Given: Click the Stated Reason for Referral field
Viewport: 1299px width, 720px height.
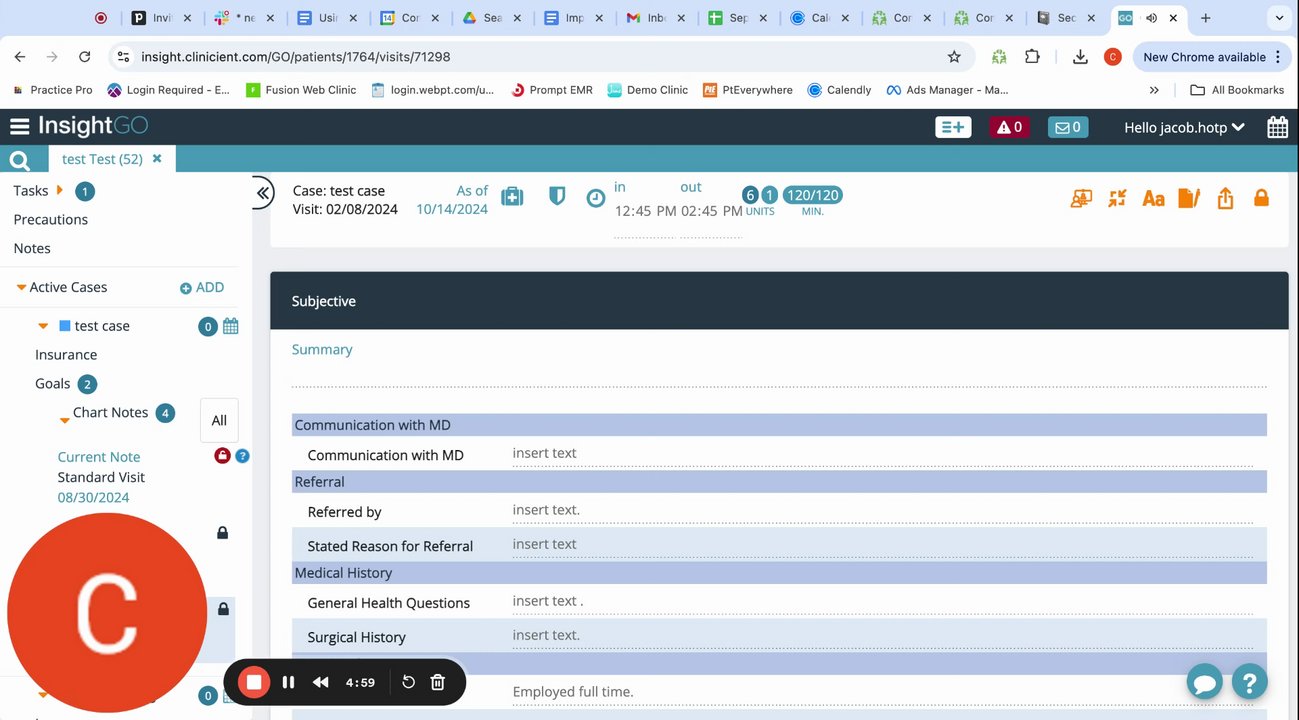Looking at the screenshot, I should 882,545.
